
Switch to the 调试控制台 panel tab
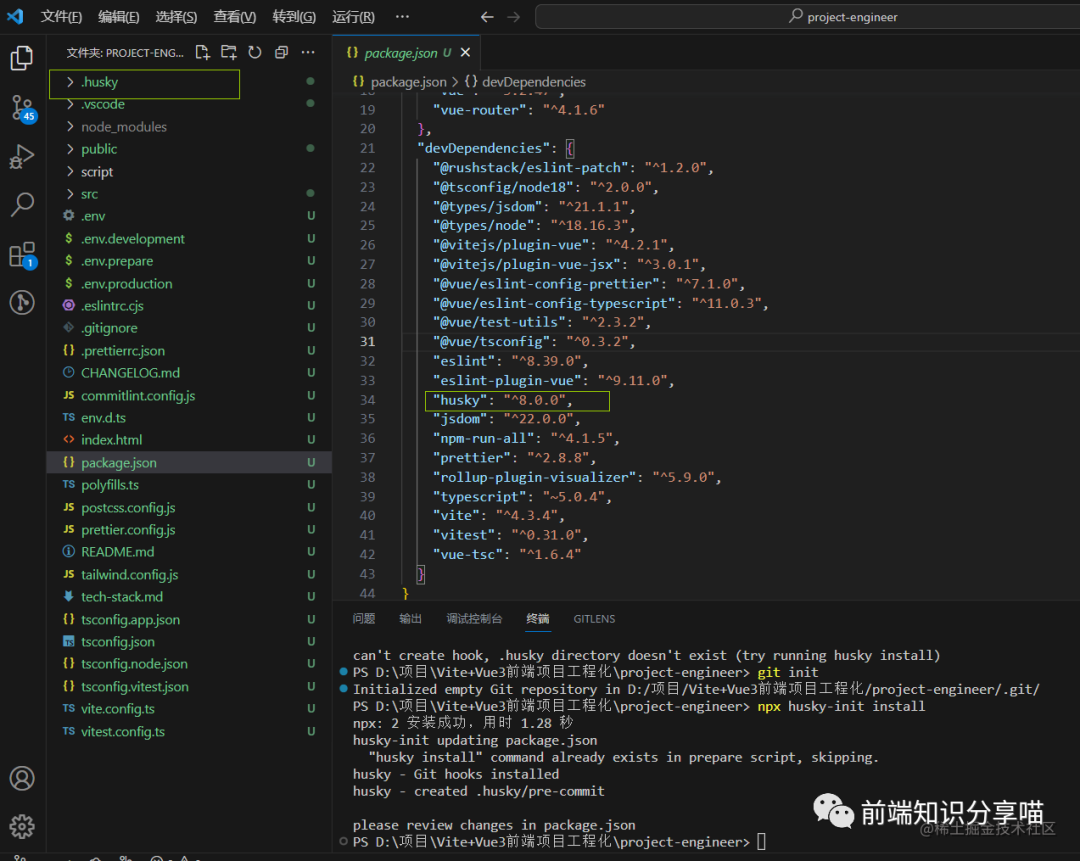(474, 619)
